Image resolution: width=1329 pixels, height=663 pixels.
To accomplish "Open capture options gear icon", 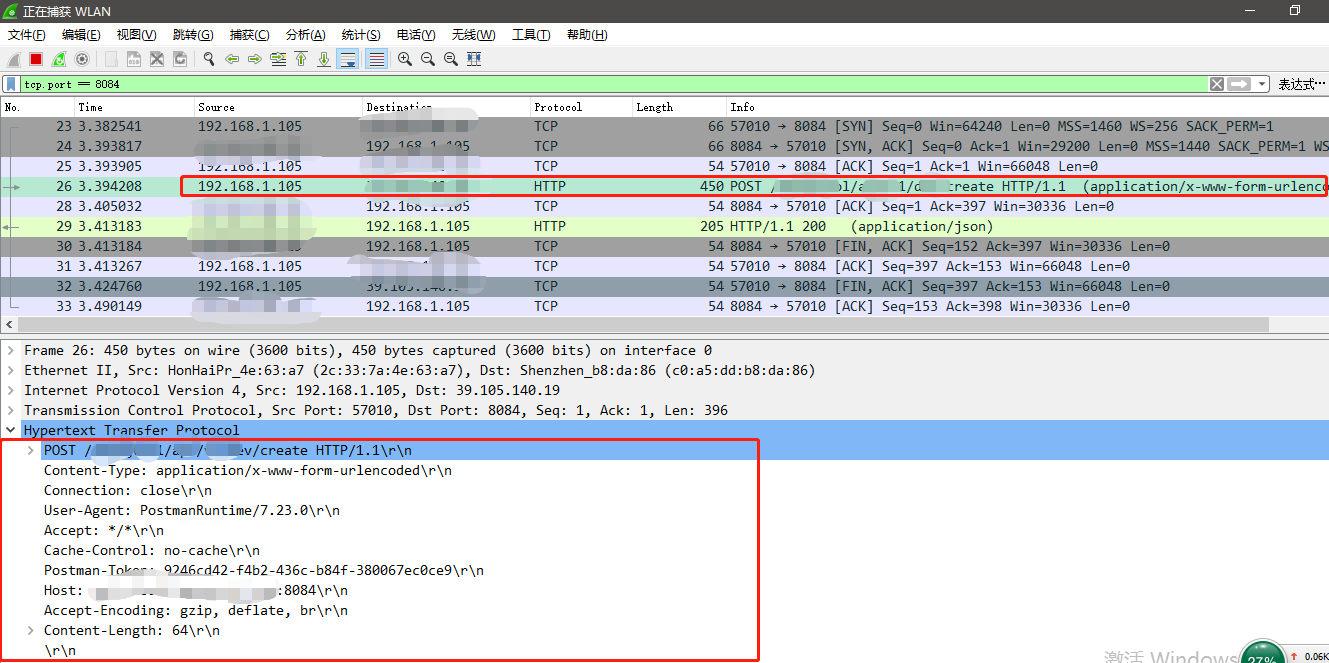I will (82, 59).
